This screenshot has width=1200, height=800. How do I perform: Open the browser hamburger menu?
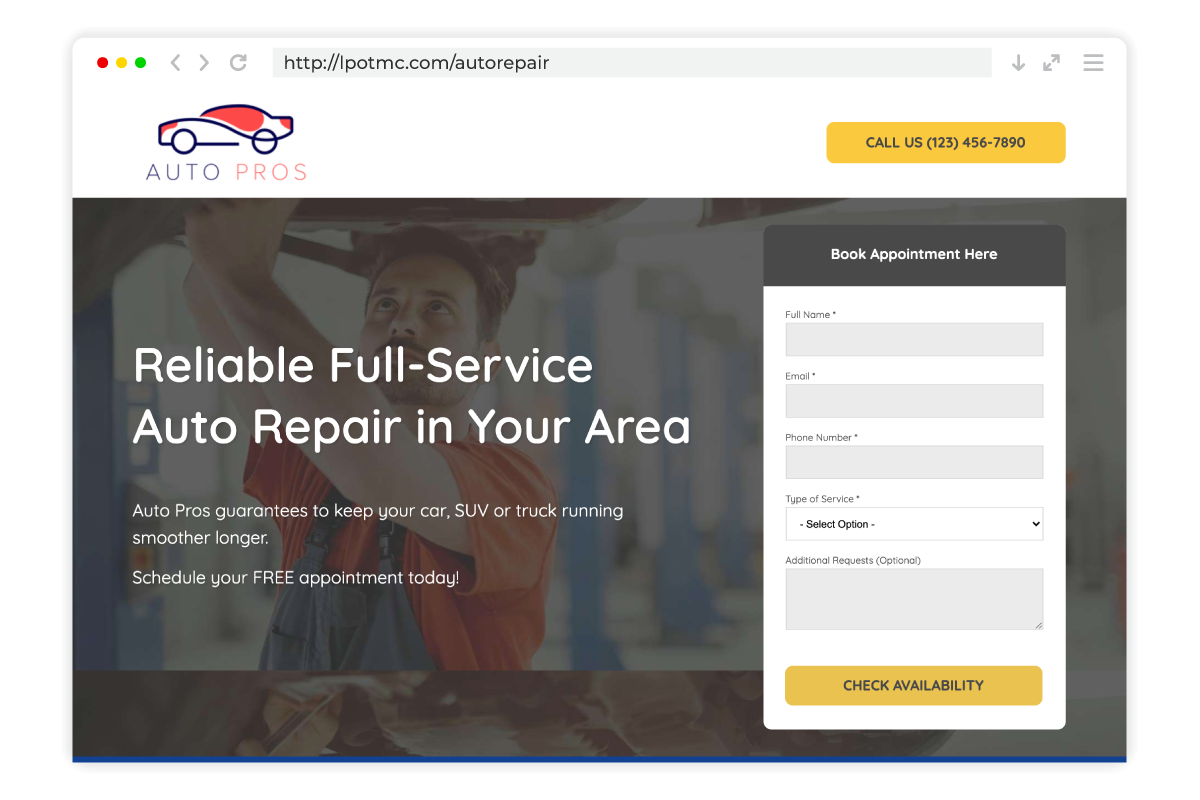point(1093,63)
